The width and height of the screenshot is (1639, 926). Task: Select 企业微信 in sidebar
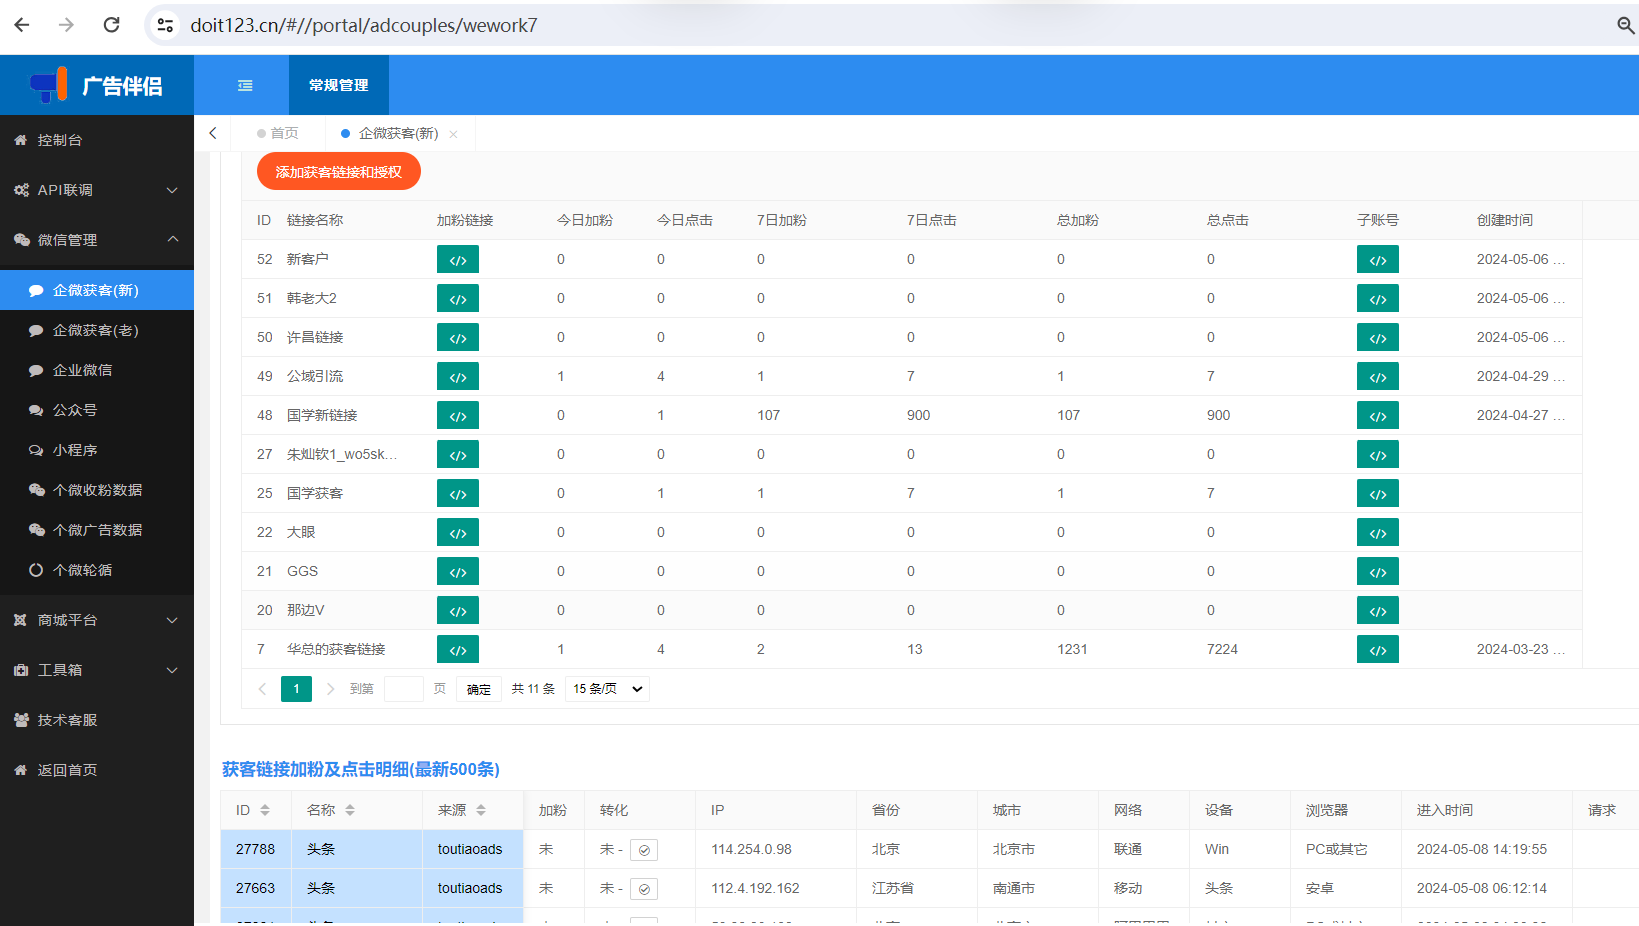point(97,370)
